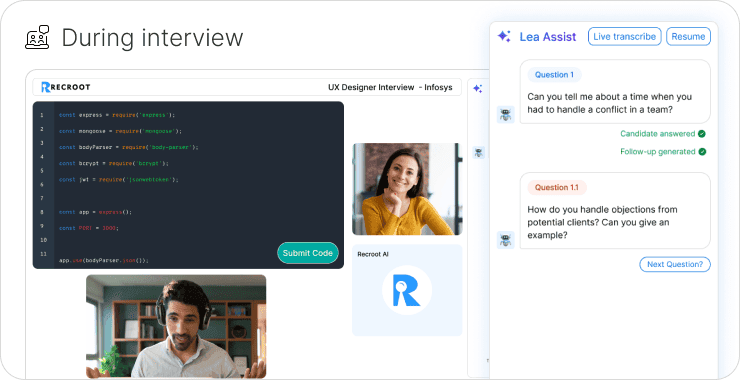This screenshot has width=740, height=380.
Task: Click the woman's video thumbnail
Action: (x=407, y=189)
